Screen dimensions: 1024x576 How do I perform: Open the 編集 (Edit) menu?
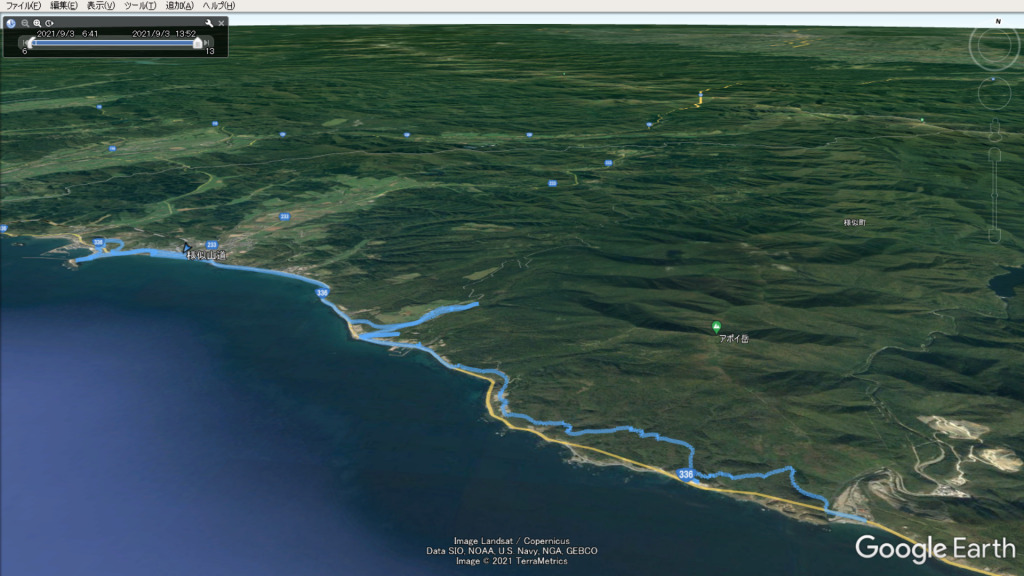click(64, 6)
